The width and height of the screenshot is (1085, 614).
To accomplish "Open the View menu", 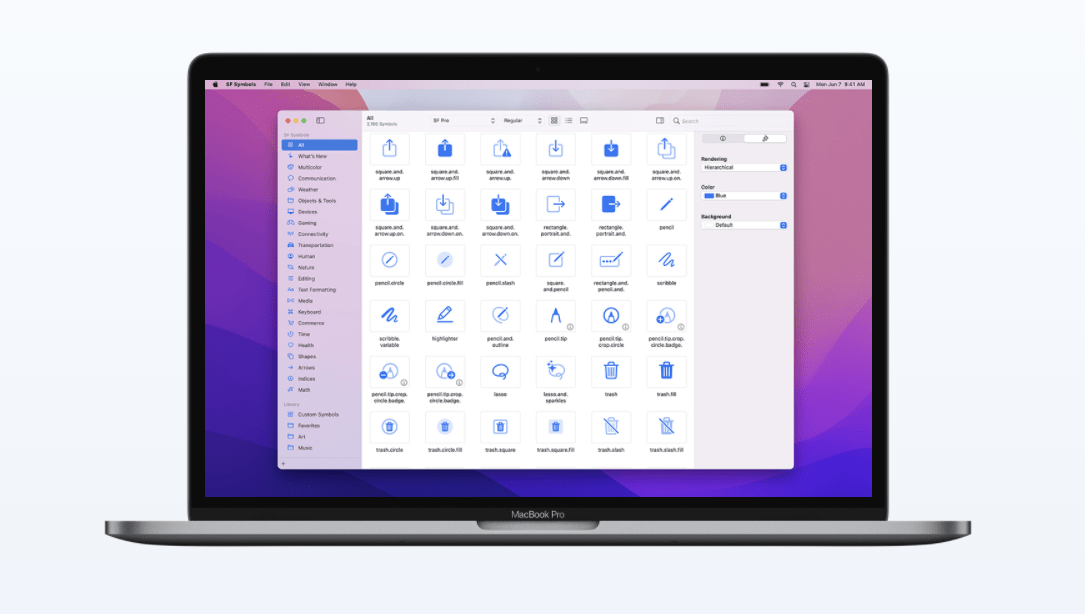I will click(x=304, y=84).
